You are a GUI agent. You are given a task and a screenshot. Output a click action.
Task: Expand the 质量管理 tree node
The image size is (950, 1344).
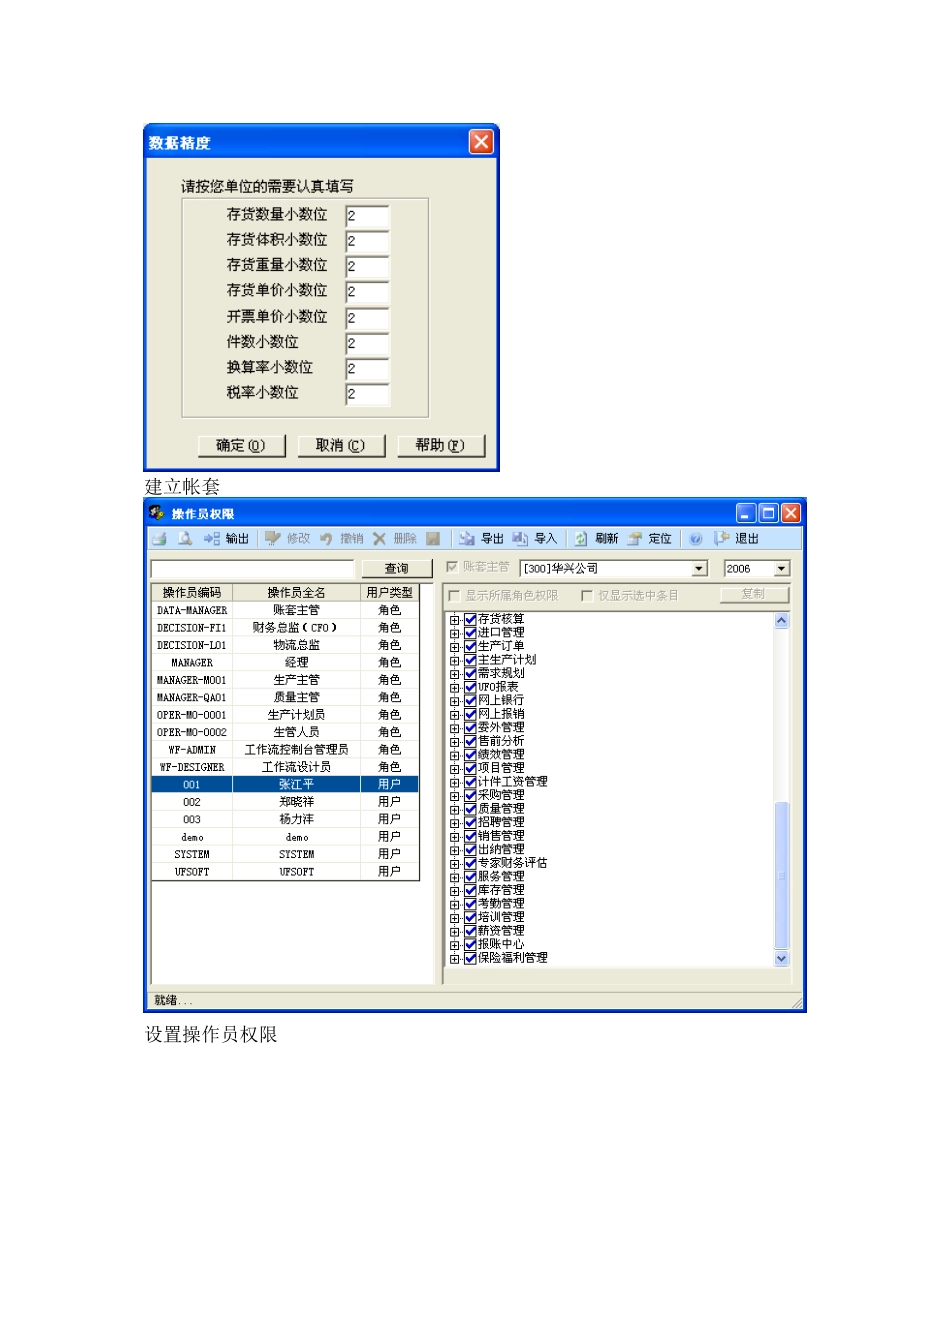(455, 809)
